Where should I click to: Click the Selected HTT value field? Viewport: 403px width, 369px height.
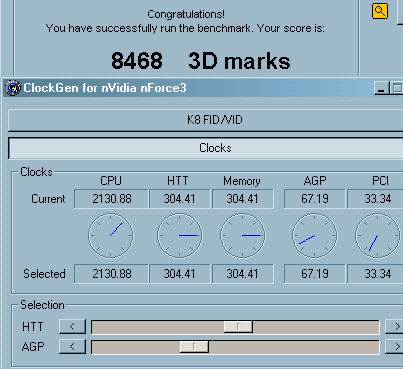[x=180, y=274]
